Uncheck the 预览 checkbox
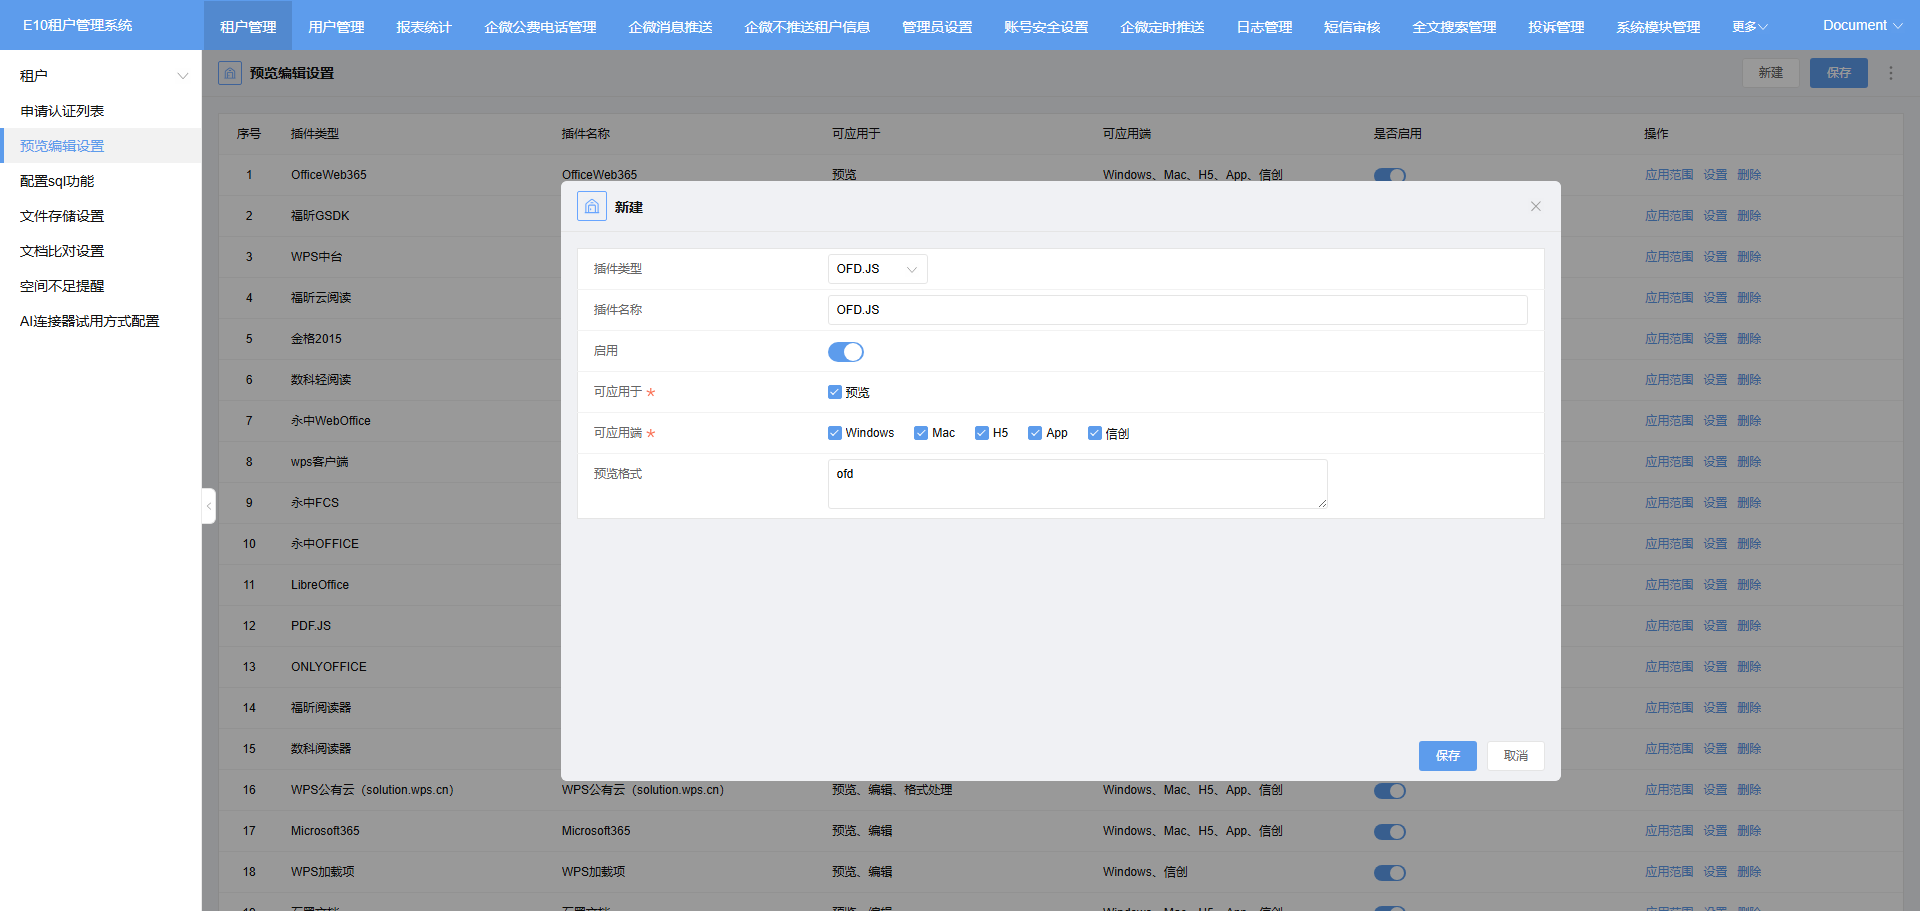 pos(834,392)
